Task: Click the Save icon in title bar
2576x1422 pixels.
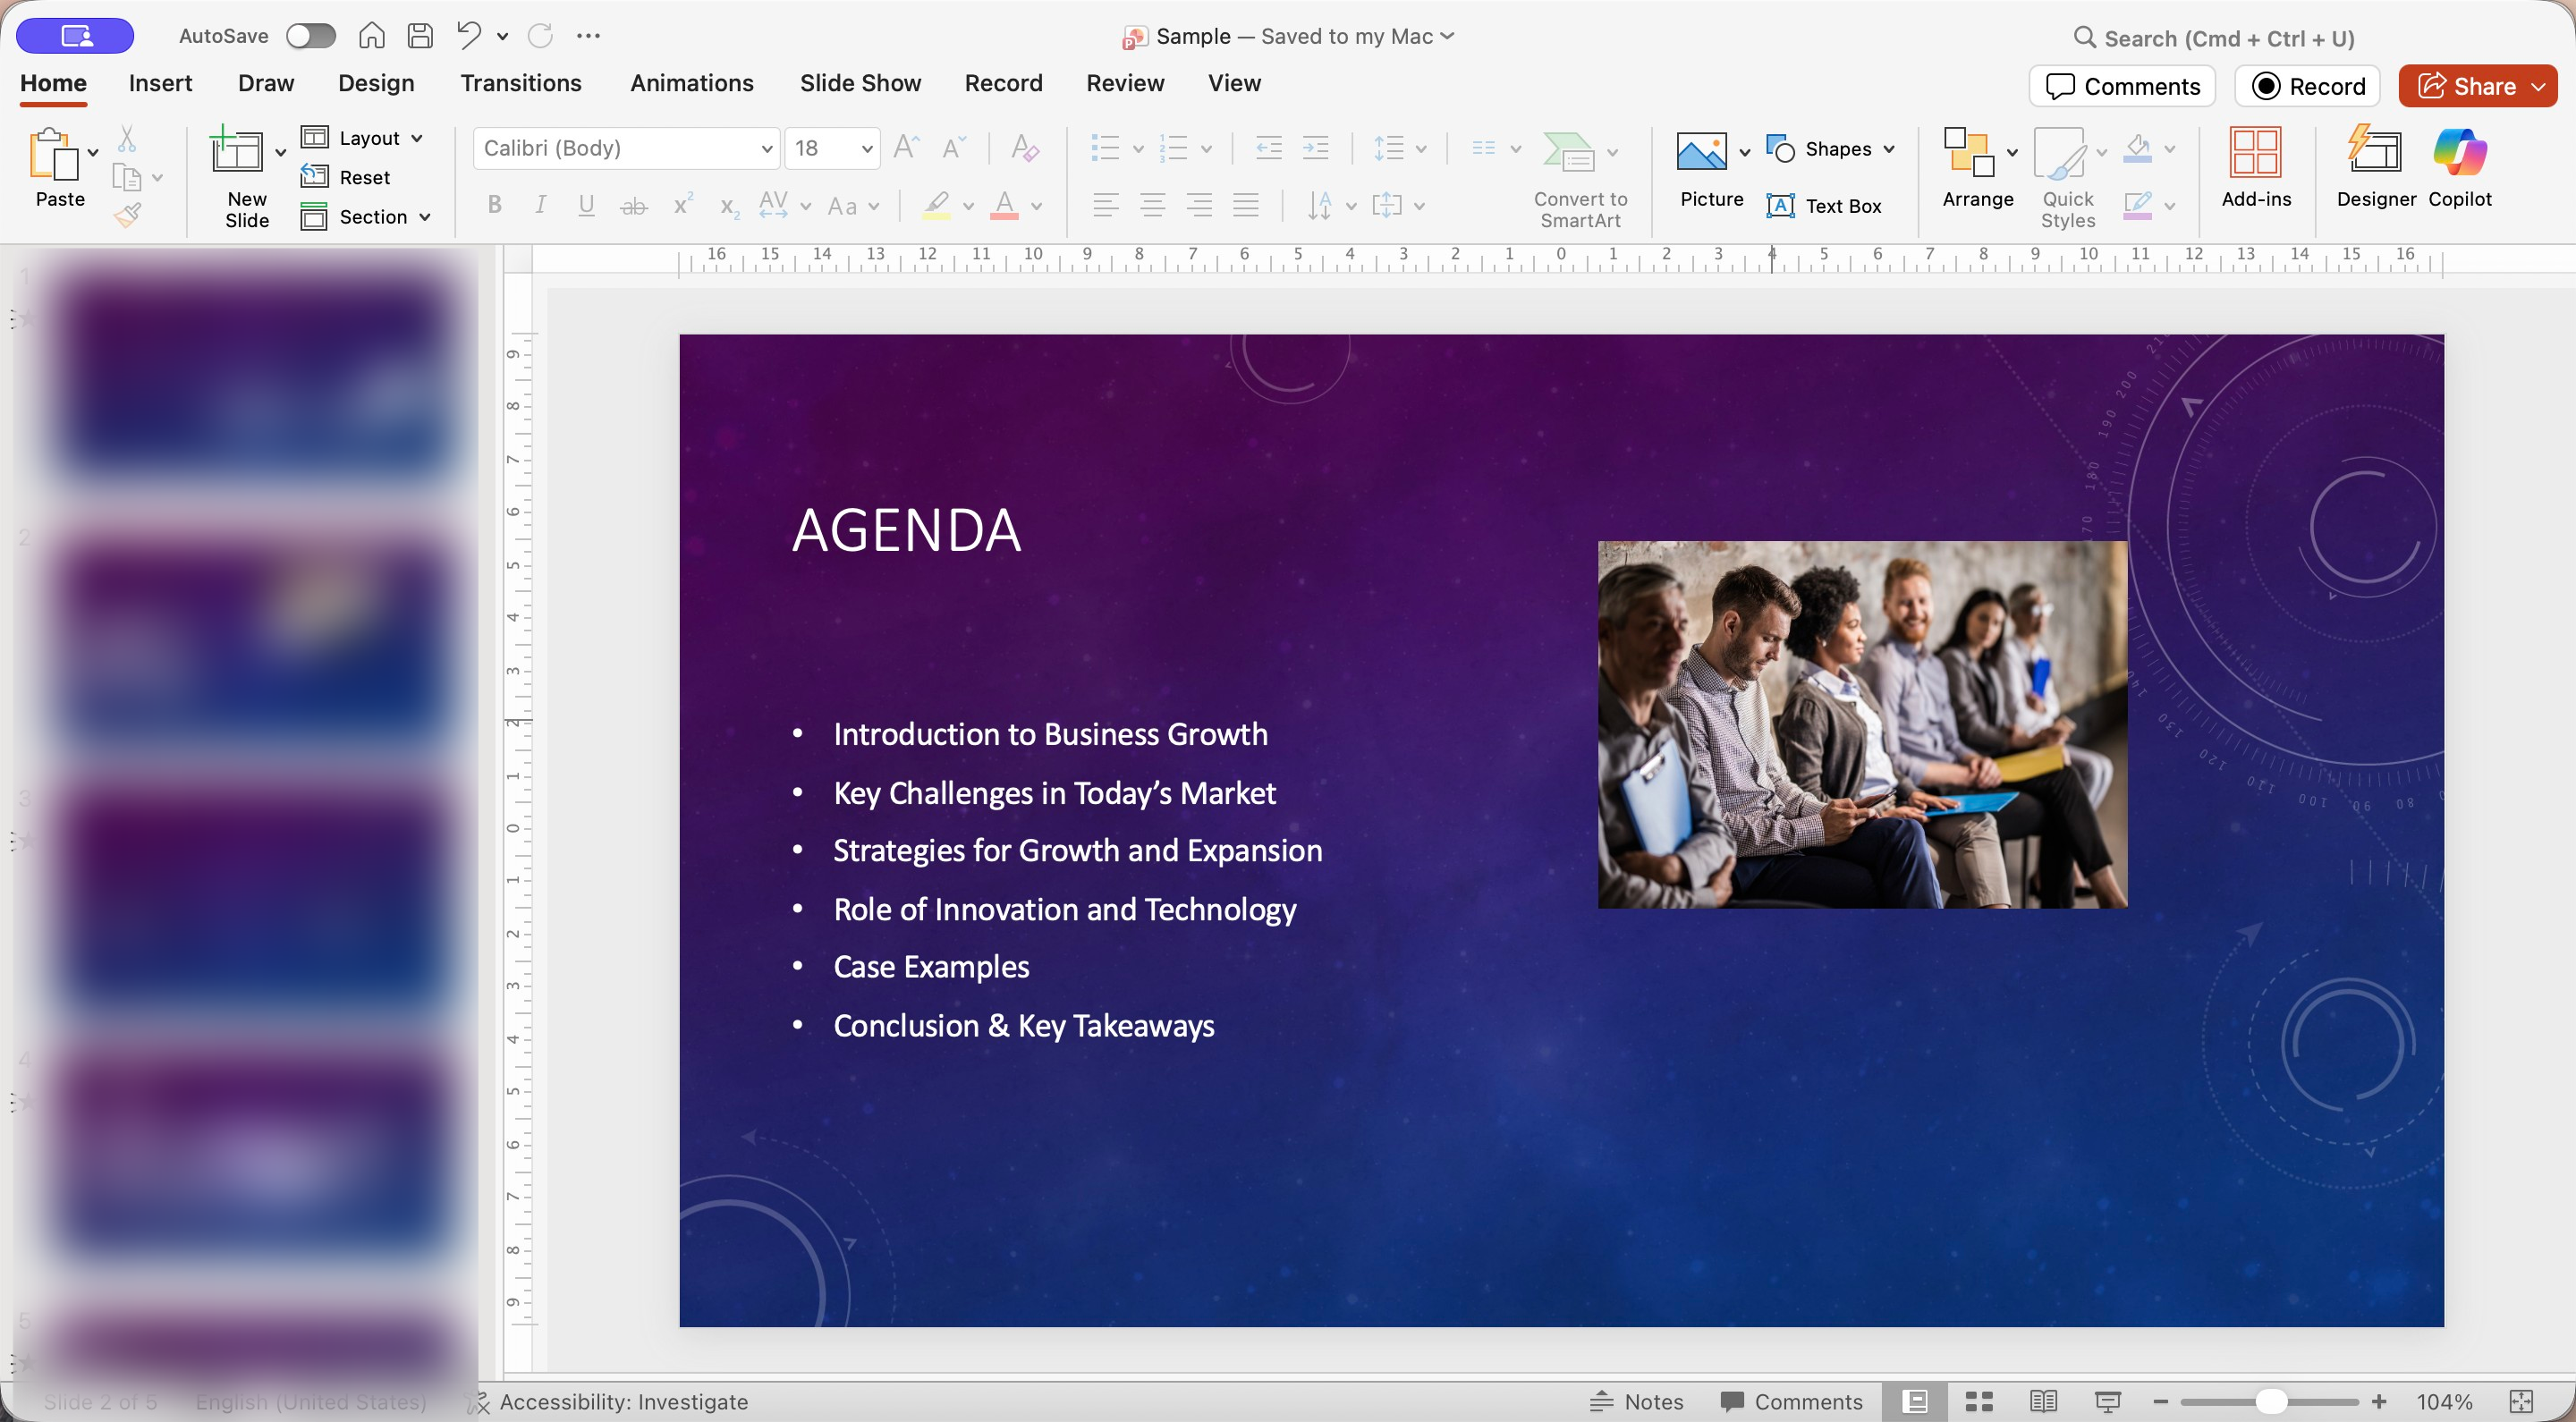Action: 420,36
